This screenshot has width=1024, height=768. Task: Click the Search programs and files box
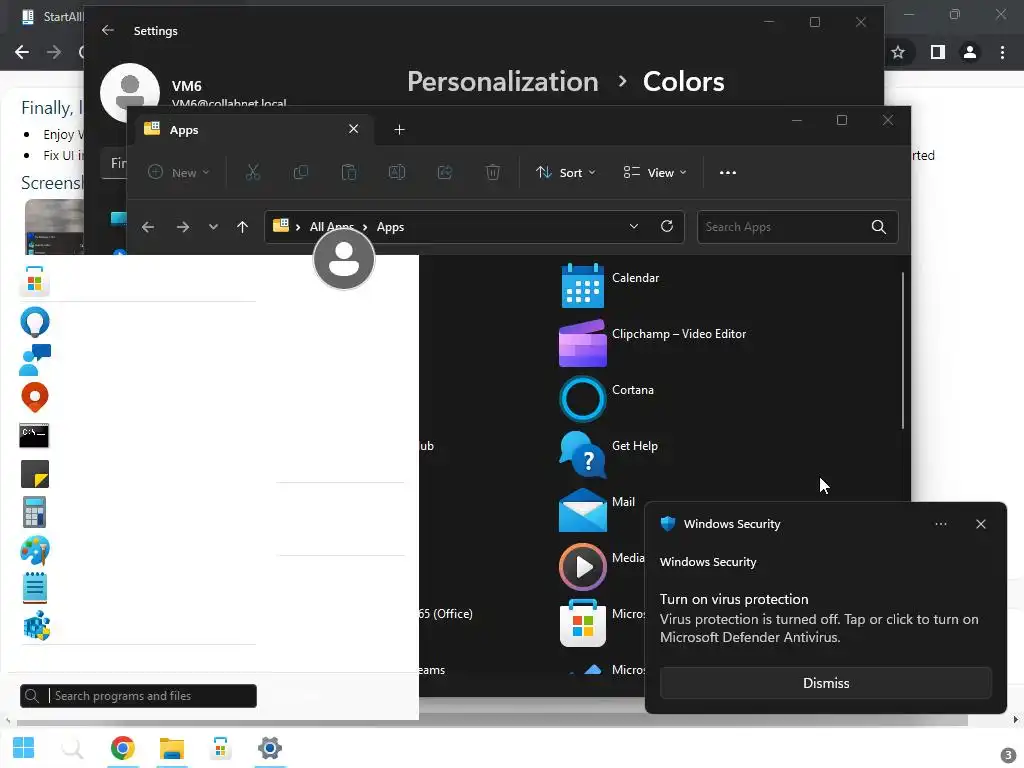coord(138,696)
